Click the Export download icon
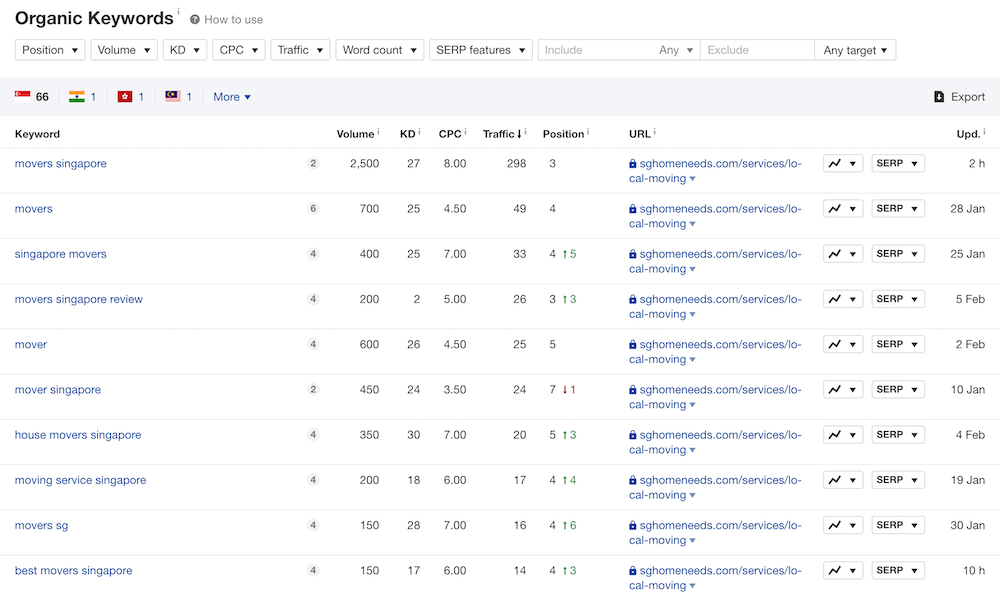Screen dimensions: 1000x597 coord(939,97)
